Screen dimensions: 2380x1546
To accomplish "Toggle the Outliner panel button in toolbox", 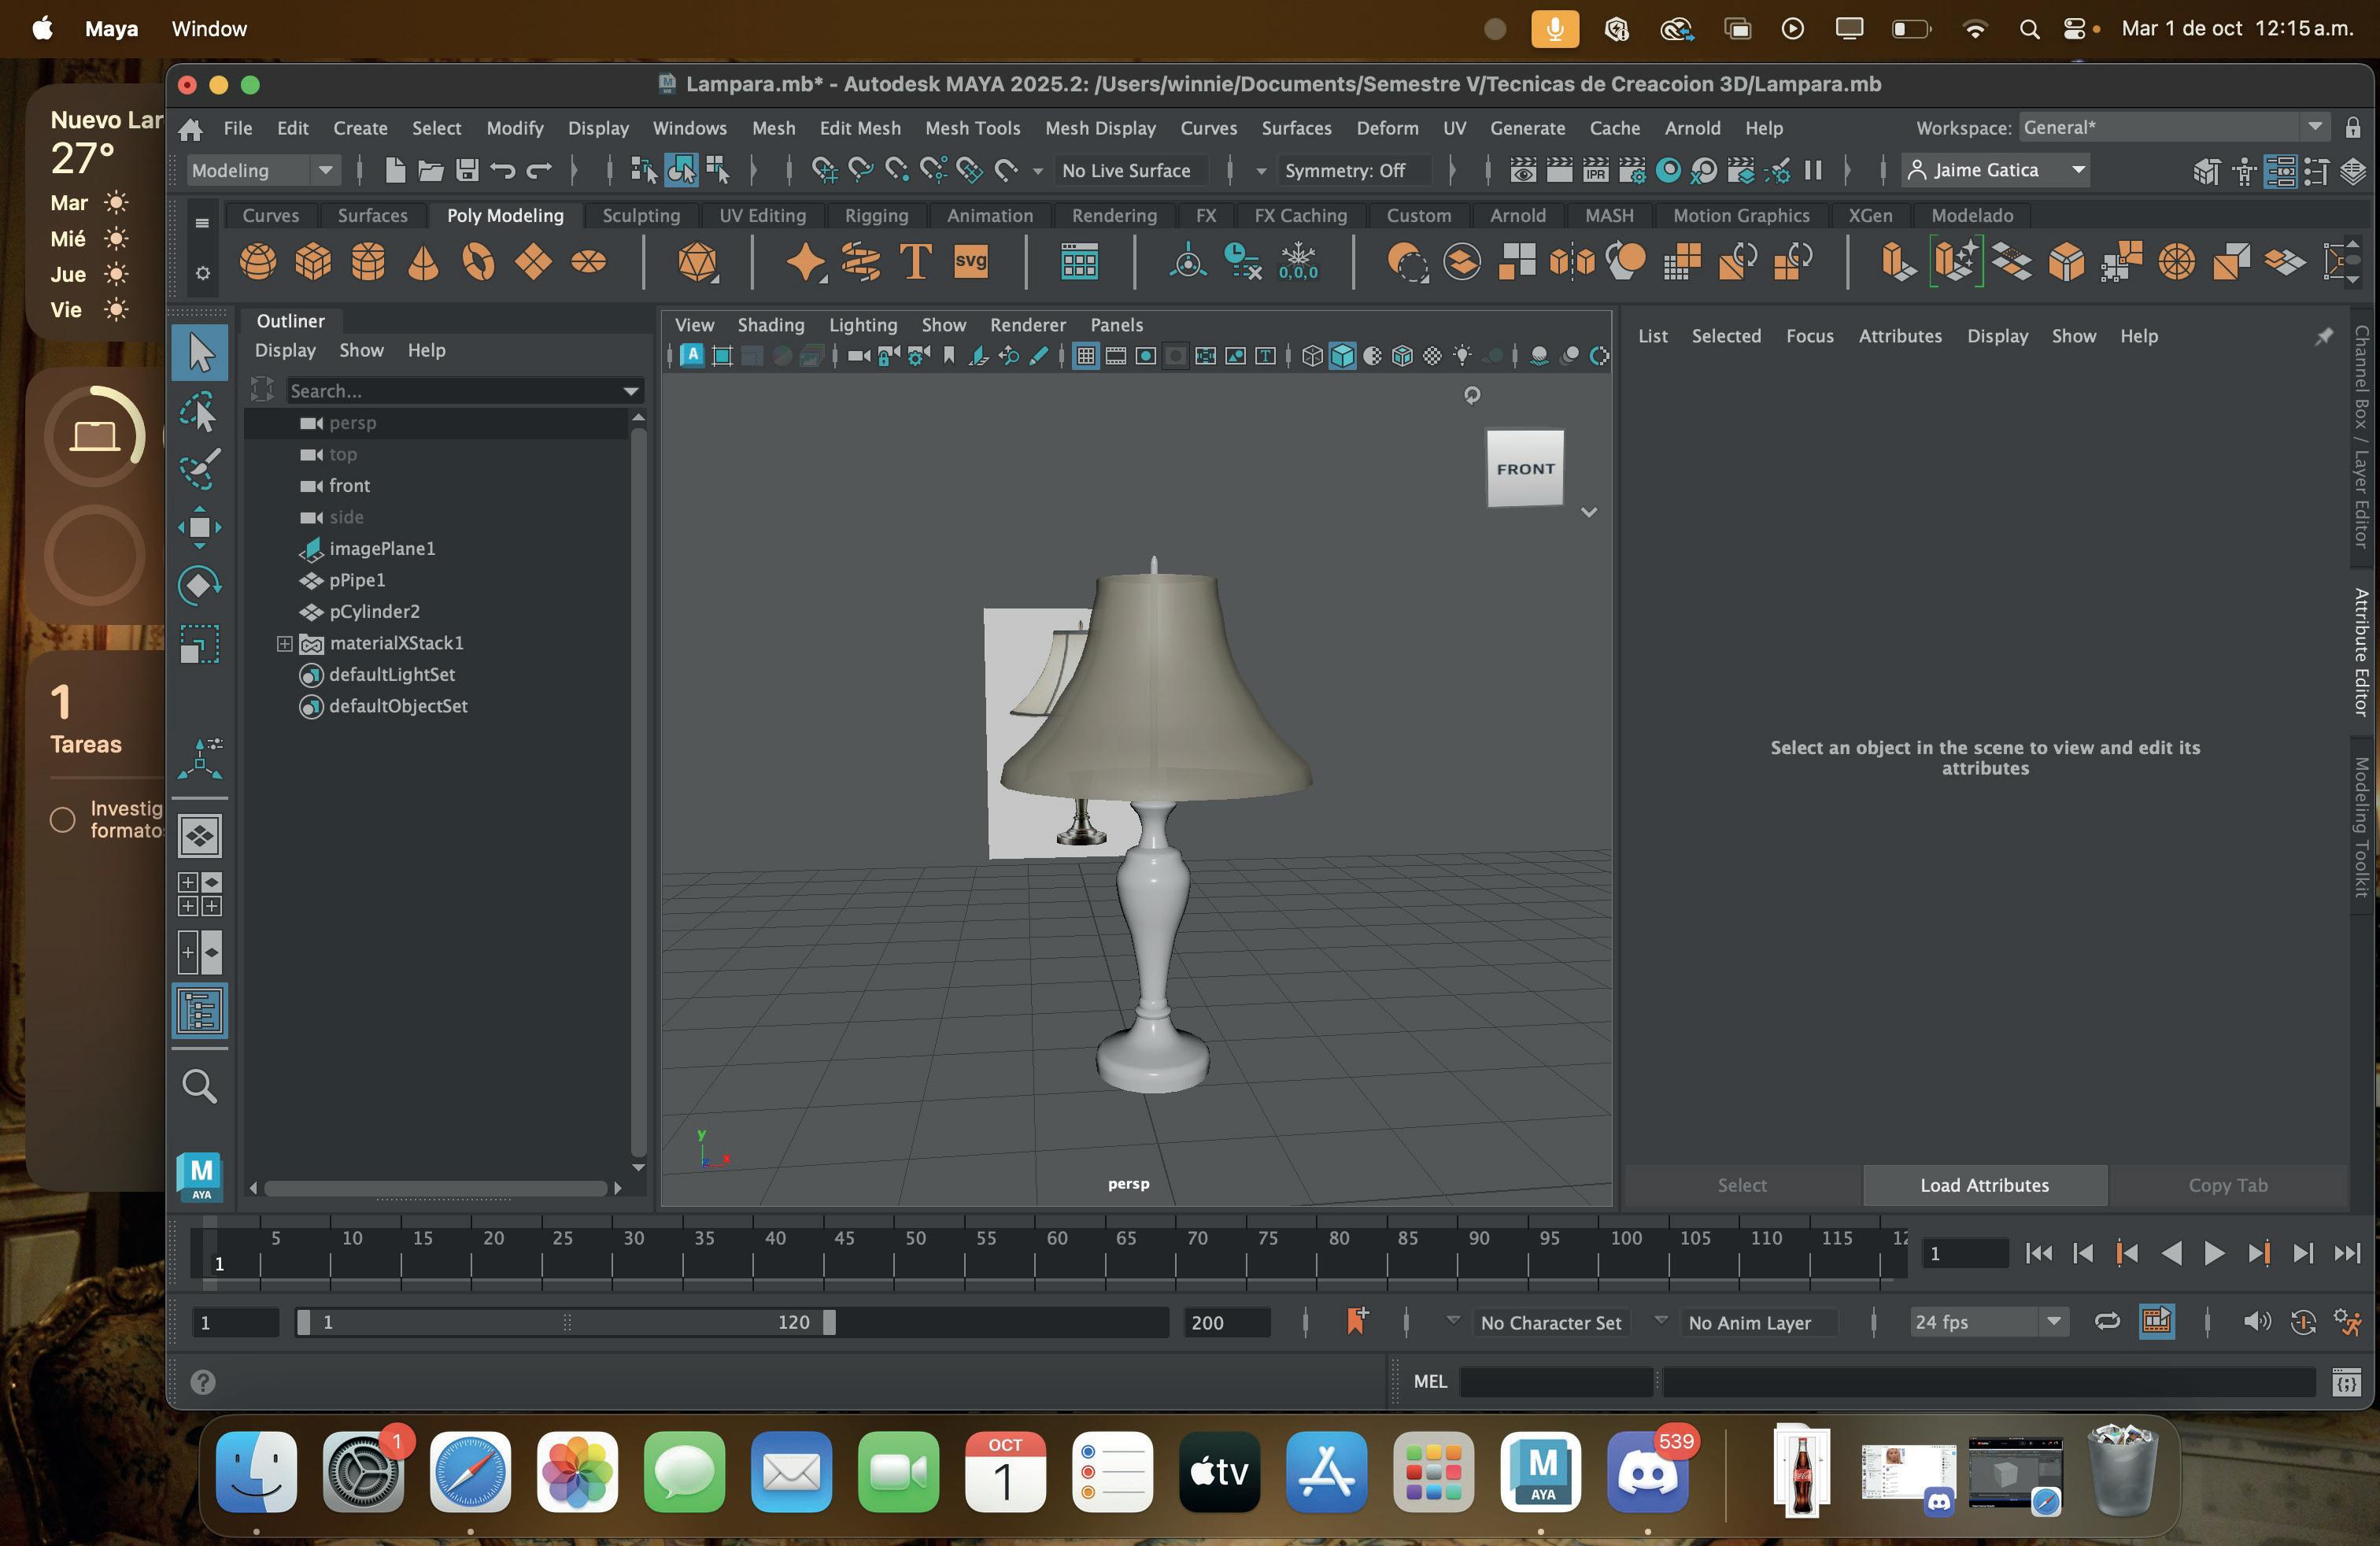I will [200, 1011].
